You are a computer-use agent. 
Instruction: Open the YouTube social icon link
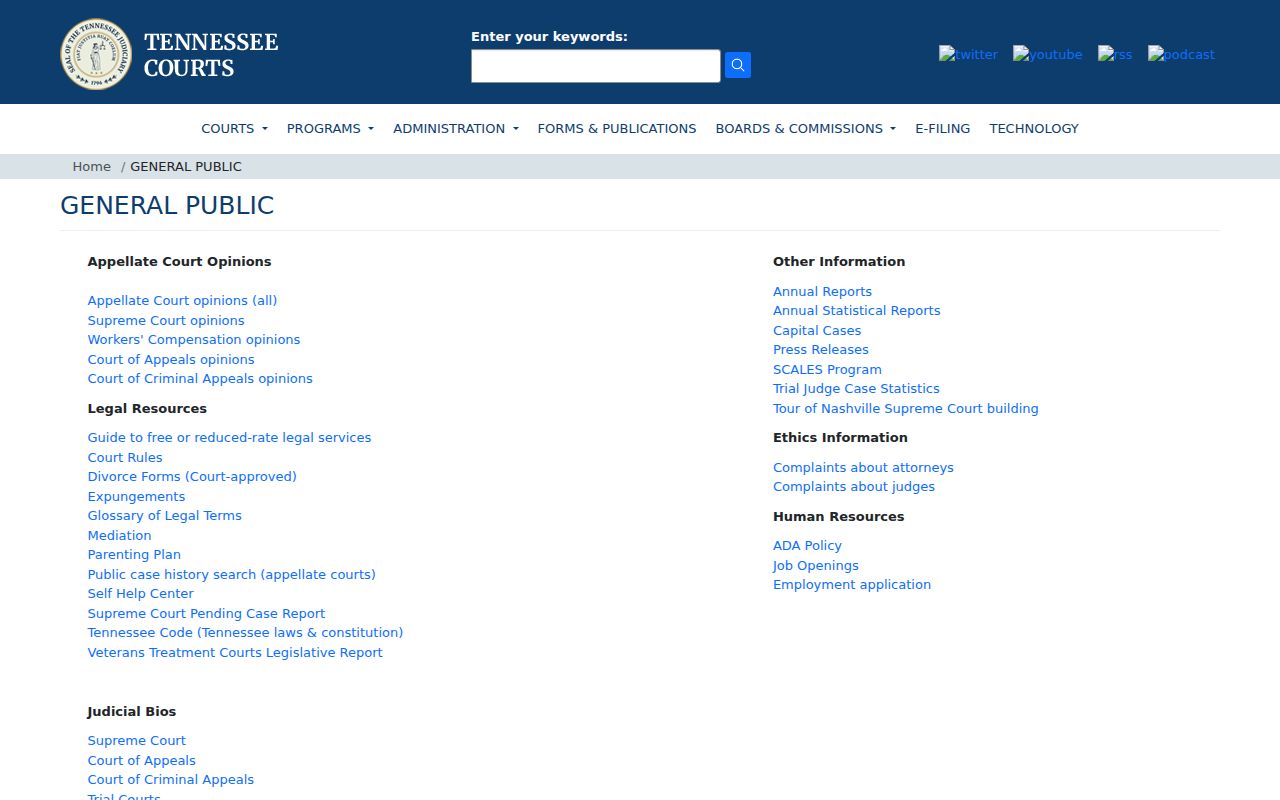coord(1047,54)
